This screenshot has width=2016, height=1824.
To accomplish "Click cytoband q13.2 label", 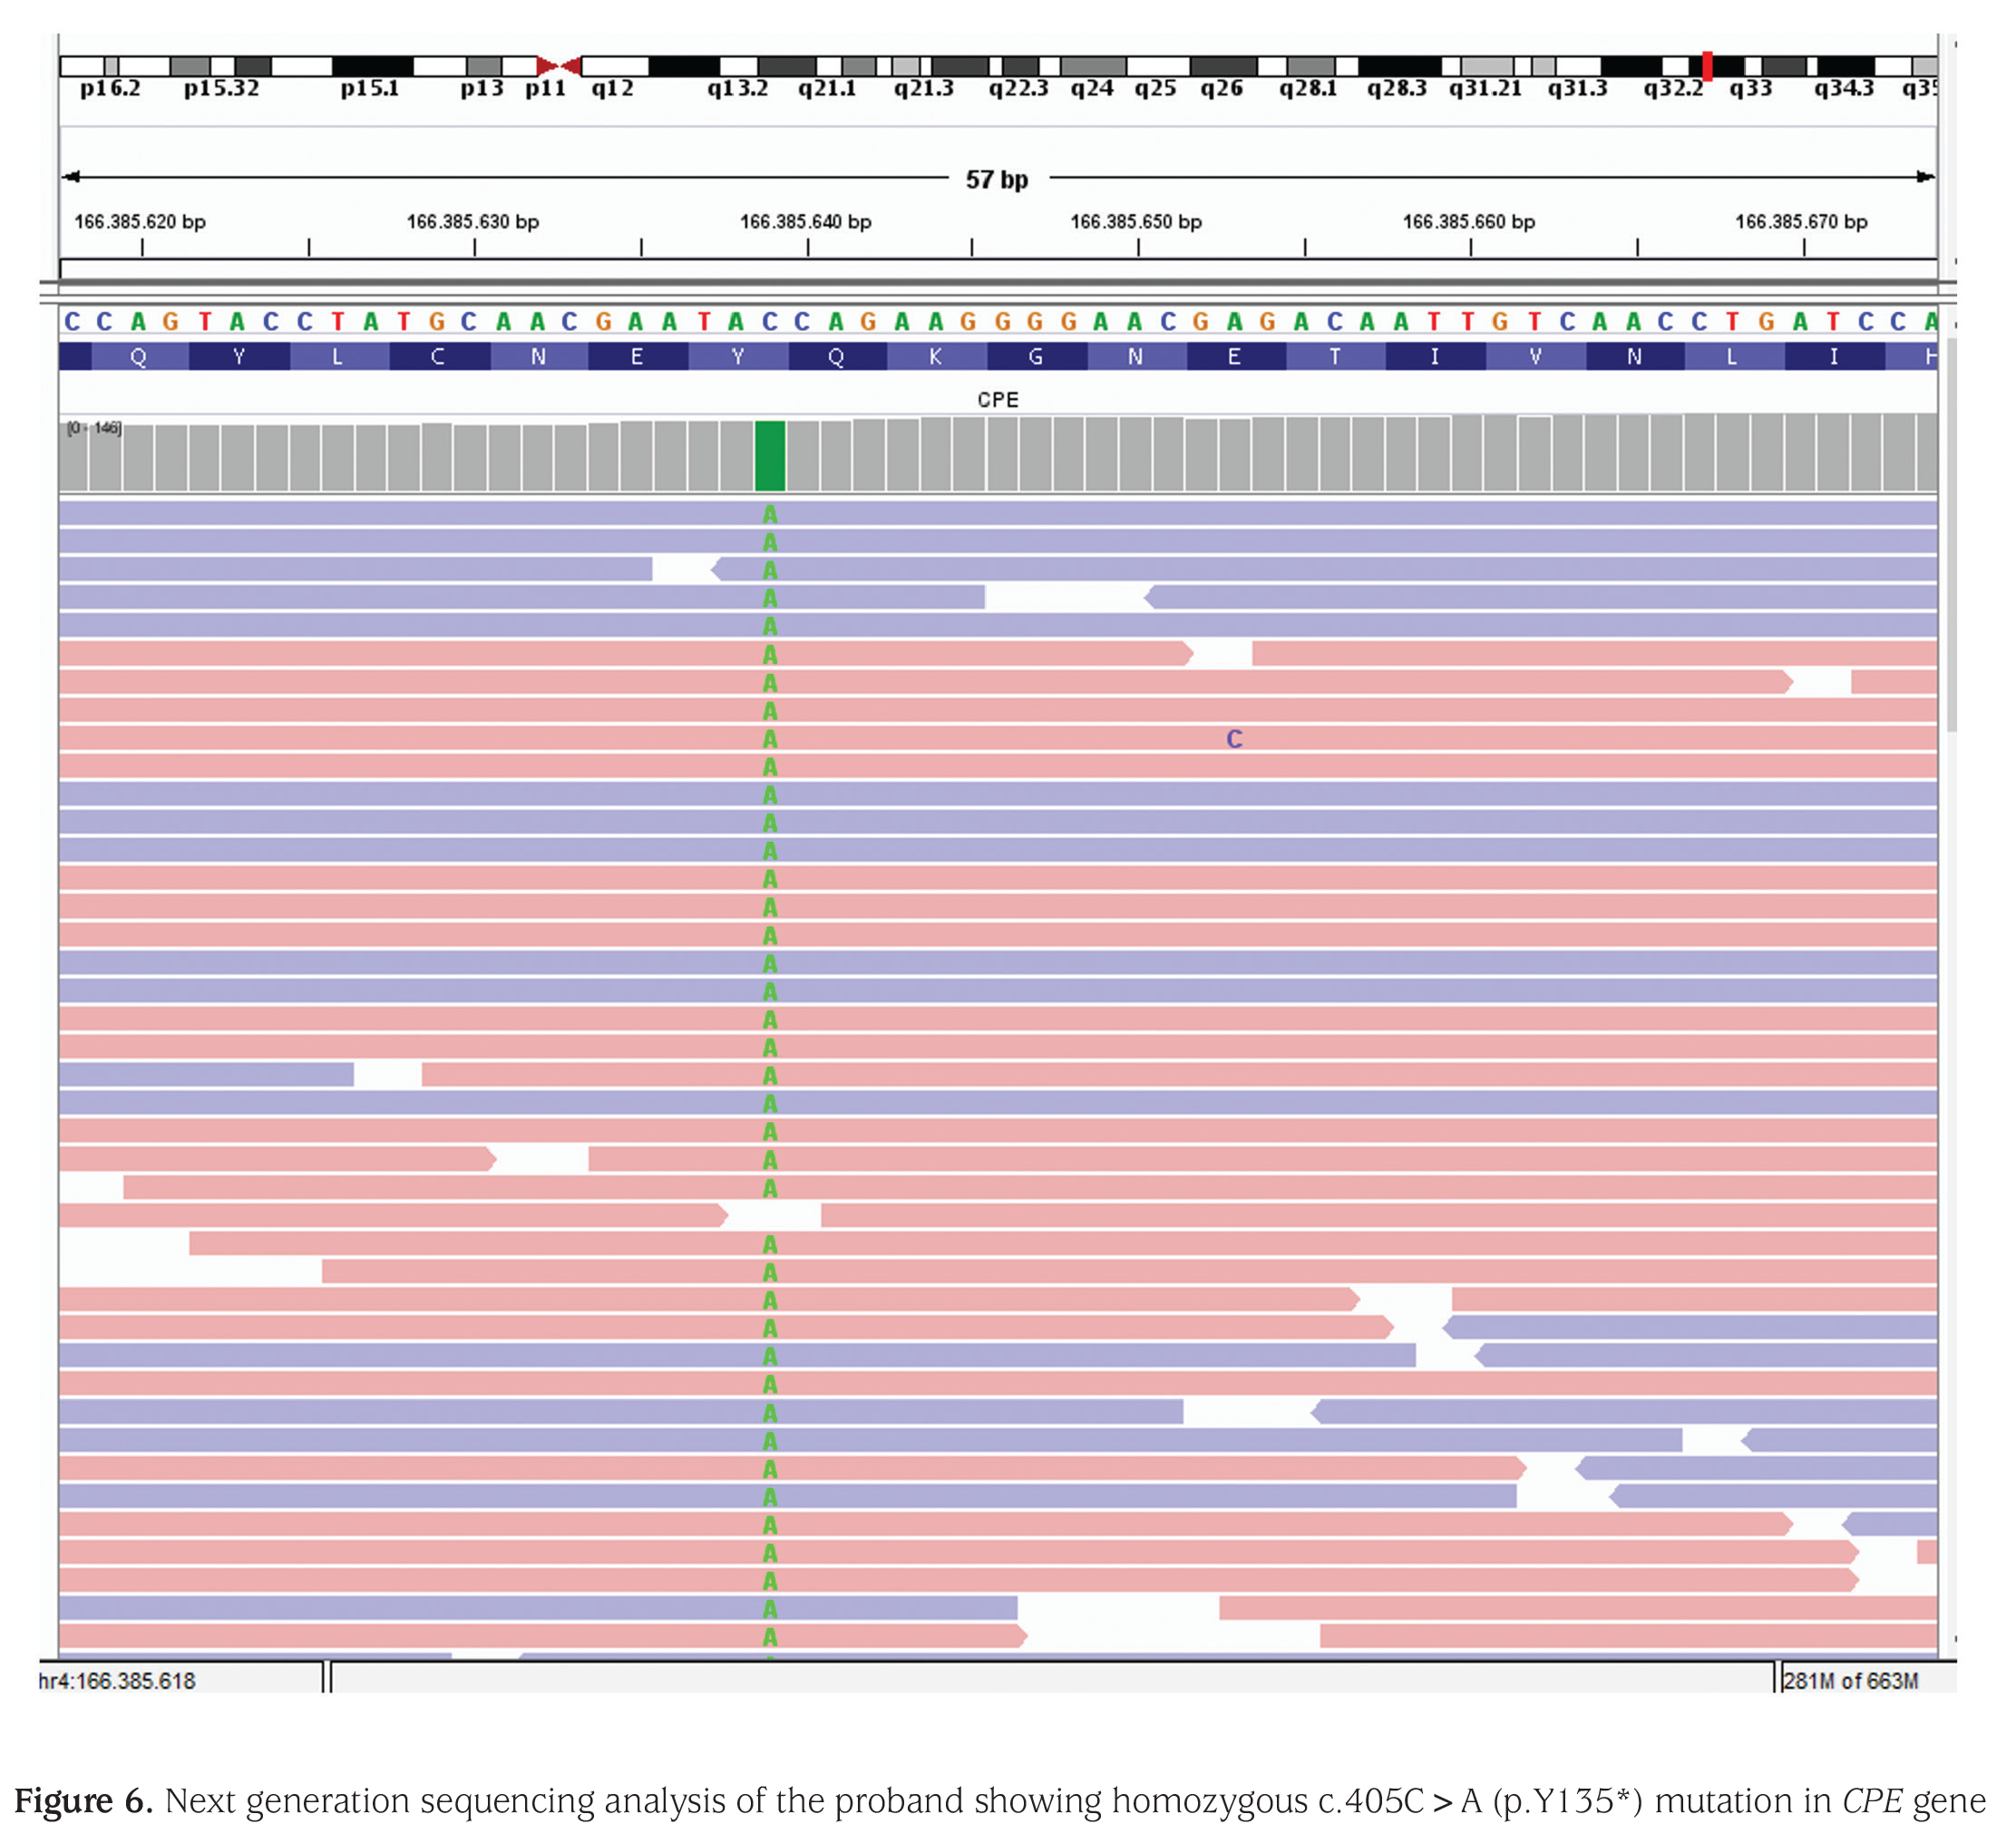I will [738, 89].
